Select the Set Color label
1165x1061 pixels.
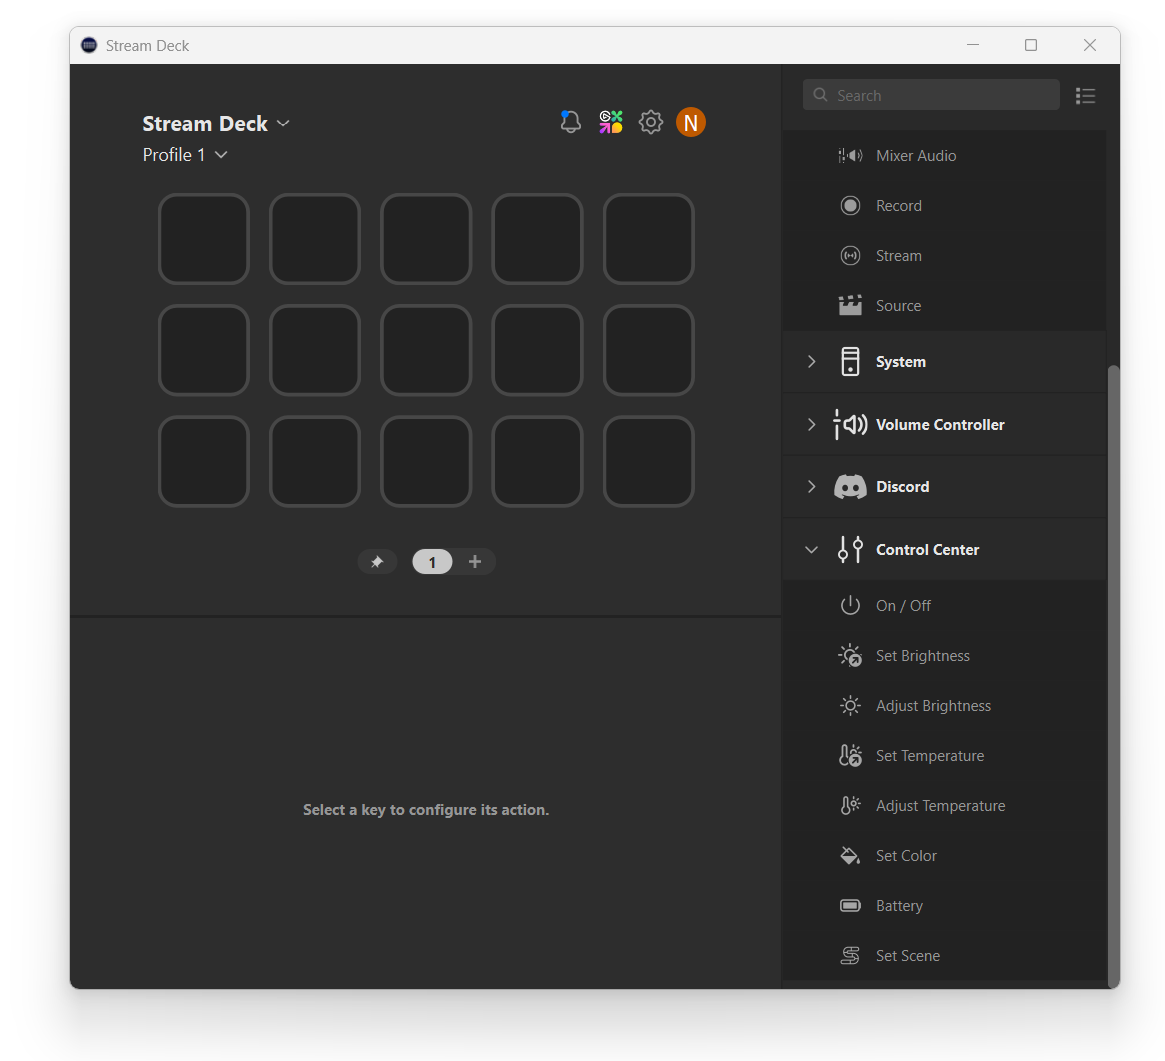(906, 855)
